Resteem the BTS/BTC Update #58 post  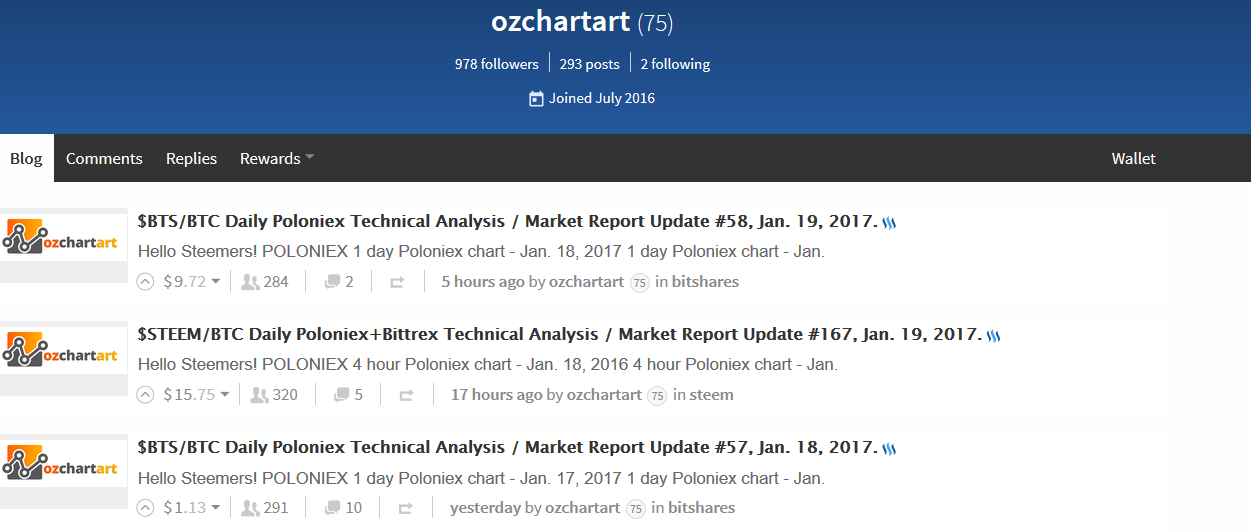coord(397,283)
